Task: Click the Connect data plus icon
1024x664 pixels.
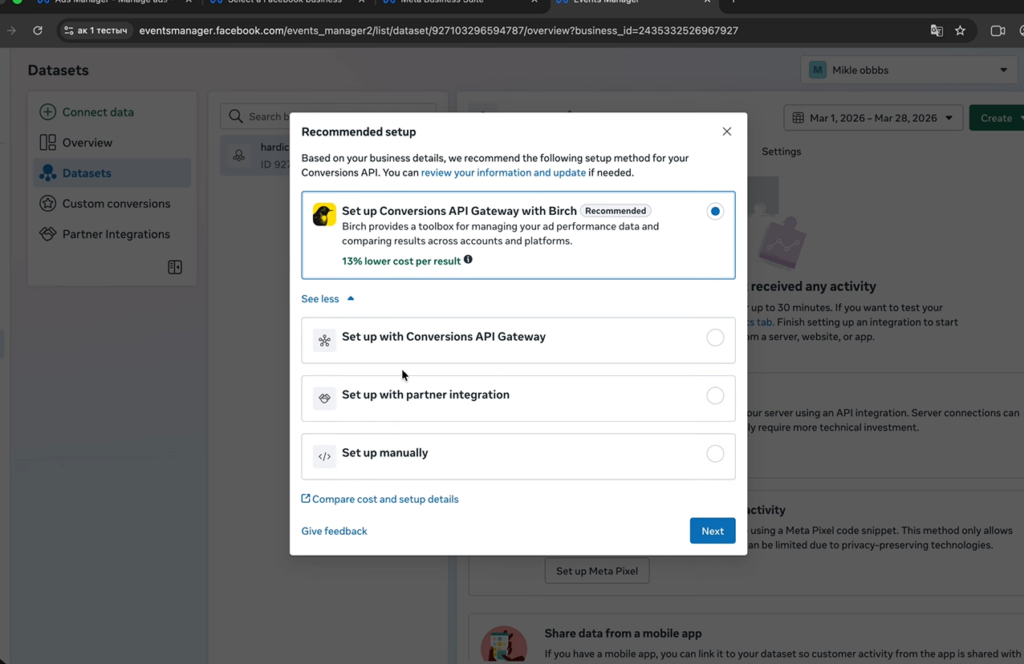Action: [48, 112]
